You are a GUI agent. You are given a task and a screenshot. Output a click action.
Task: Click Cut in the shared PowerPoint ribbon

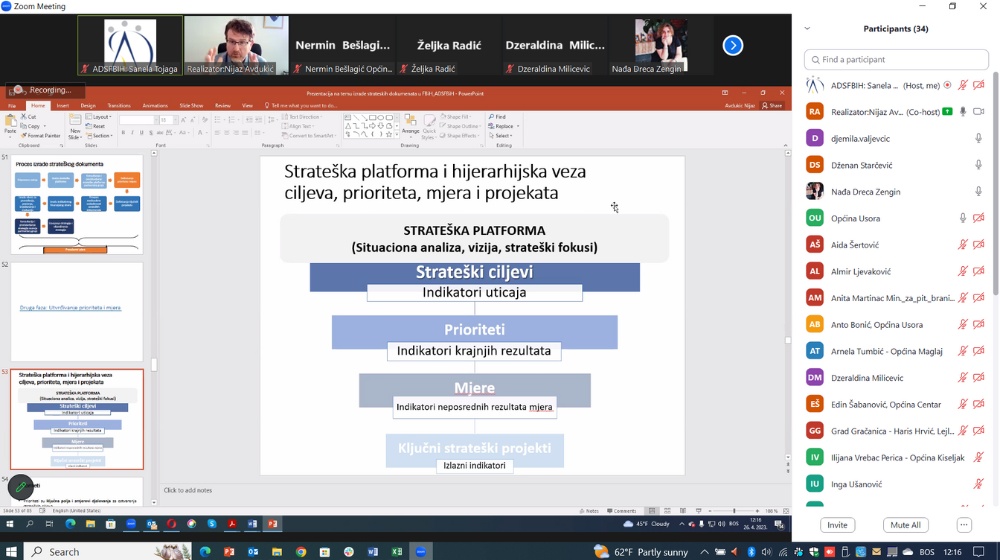[29, 117]
